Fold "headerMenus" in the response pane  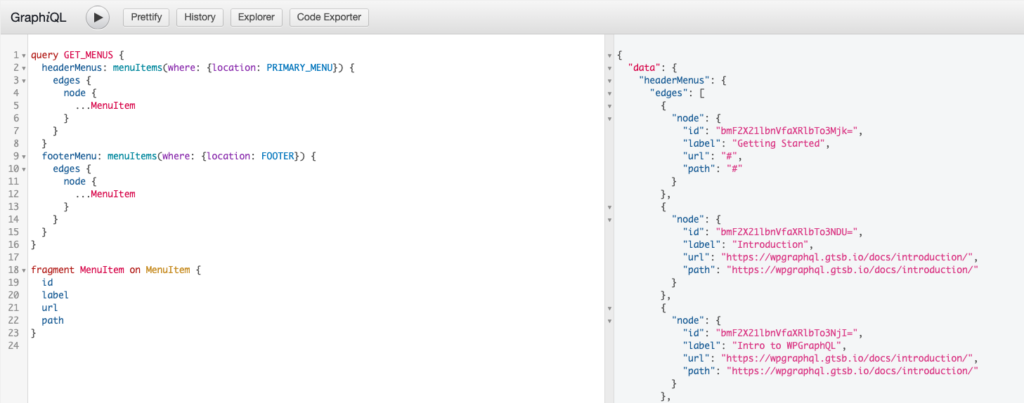611,80
